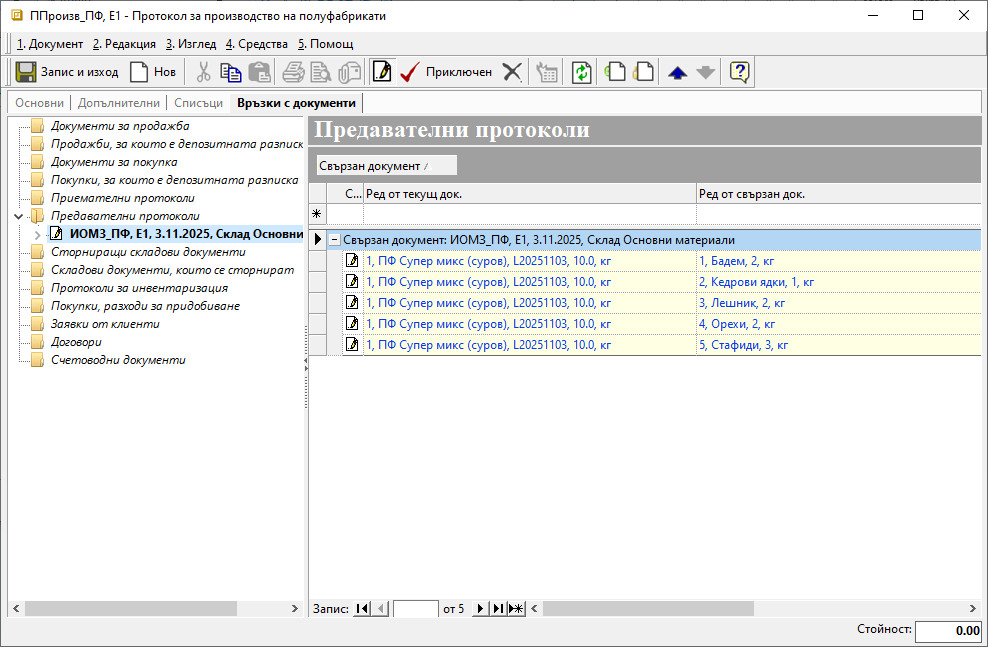Click the X delete icon in toolbar

click(512, 72)
